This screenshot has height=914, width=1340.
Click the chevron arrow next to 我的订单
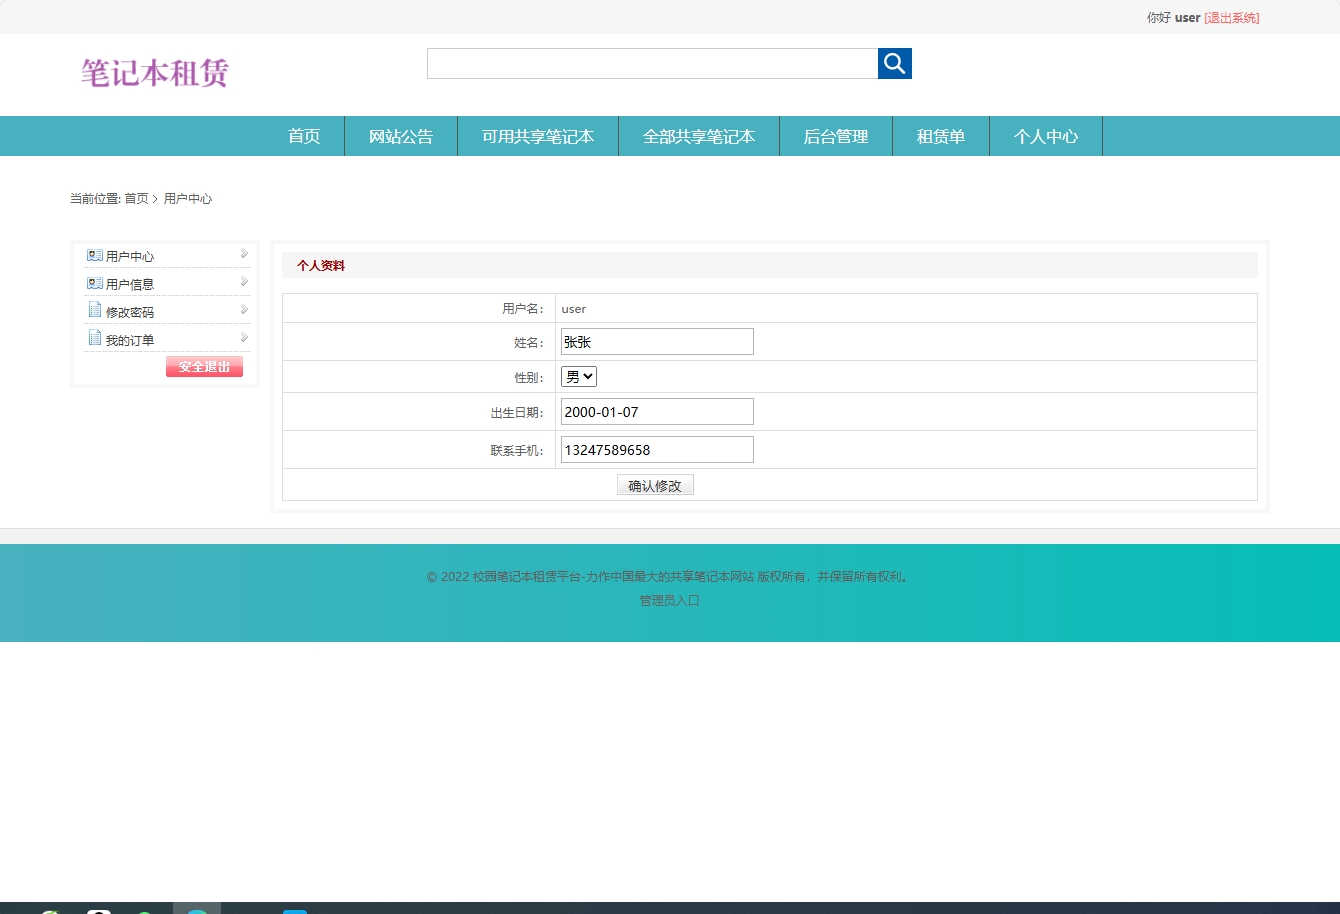click(x=243, y=338)
